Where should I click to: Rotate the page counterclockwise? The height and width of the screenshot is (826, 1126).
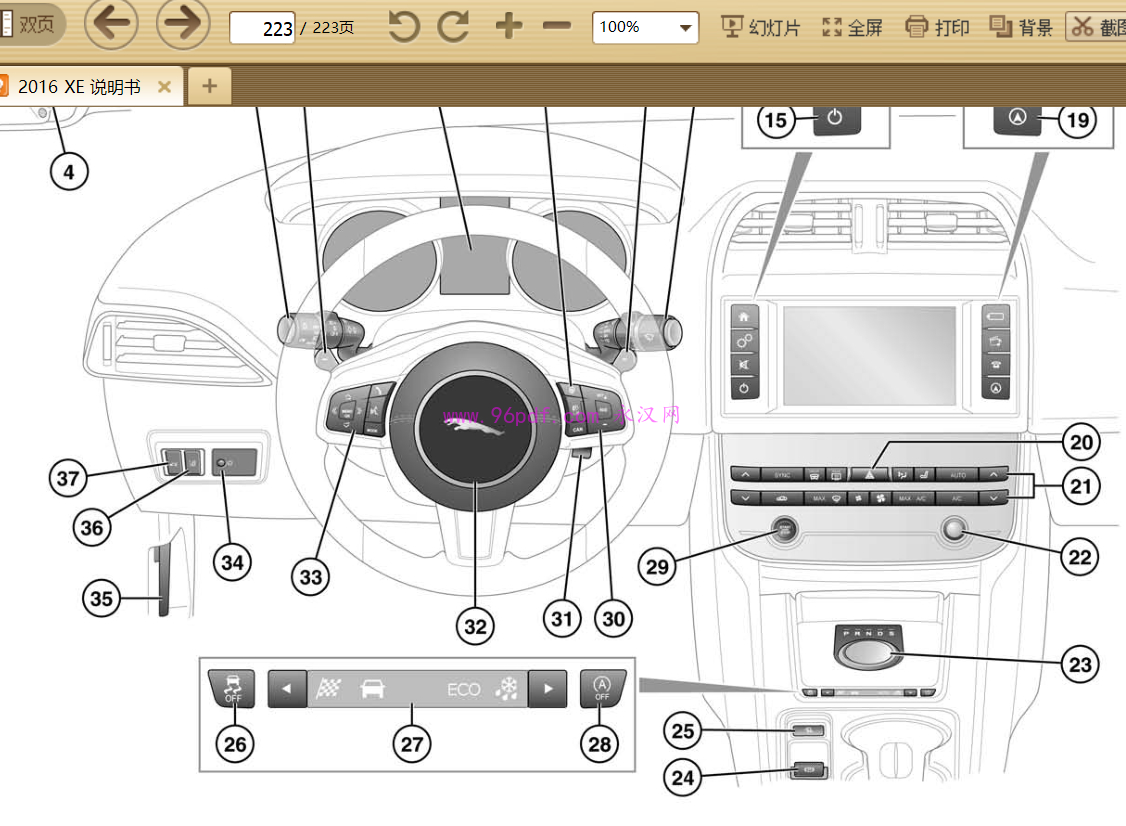[404, 27]
